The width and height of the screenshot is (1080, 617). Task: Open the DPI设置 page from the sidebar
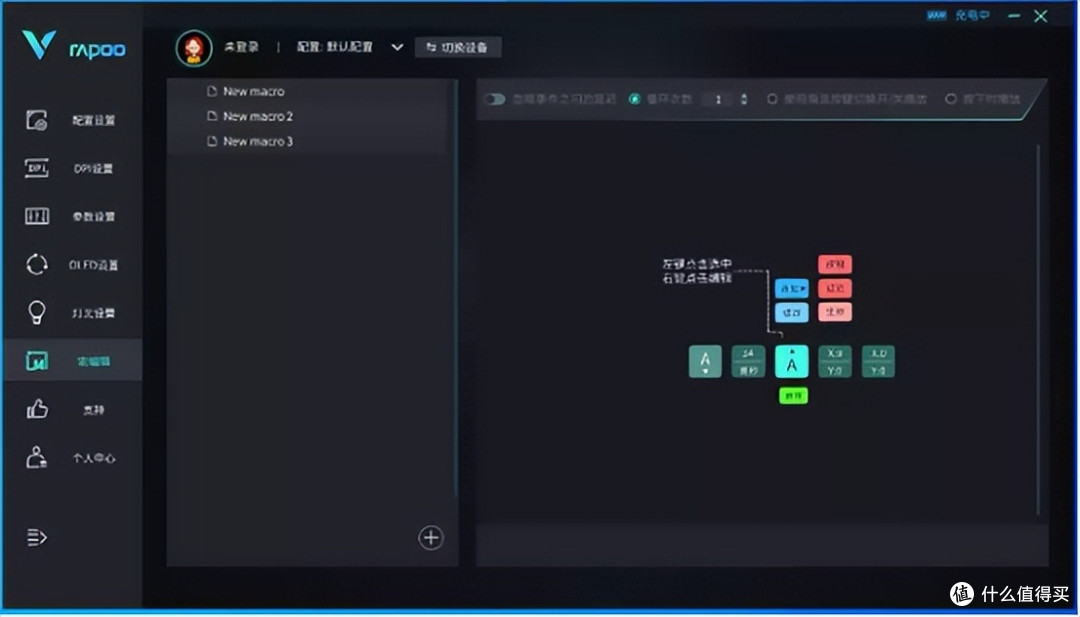[72, 168]
